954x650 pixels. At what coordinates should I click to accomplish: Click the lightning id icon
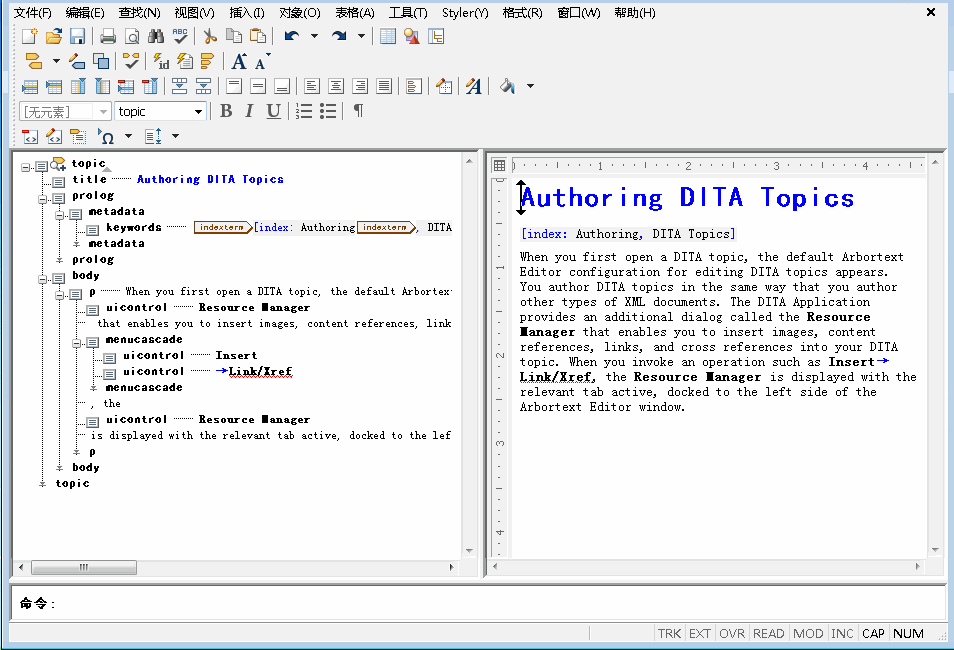(x=161, y=61)
